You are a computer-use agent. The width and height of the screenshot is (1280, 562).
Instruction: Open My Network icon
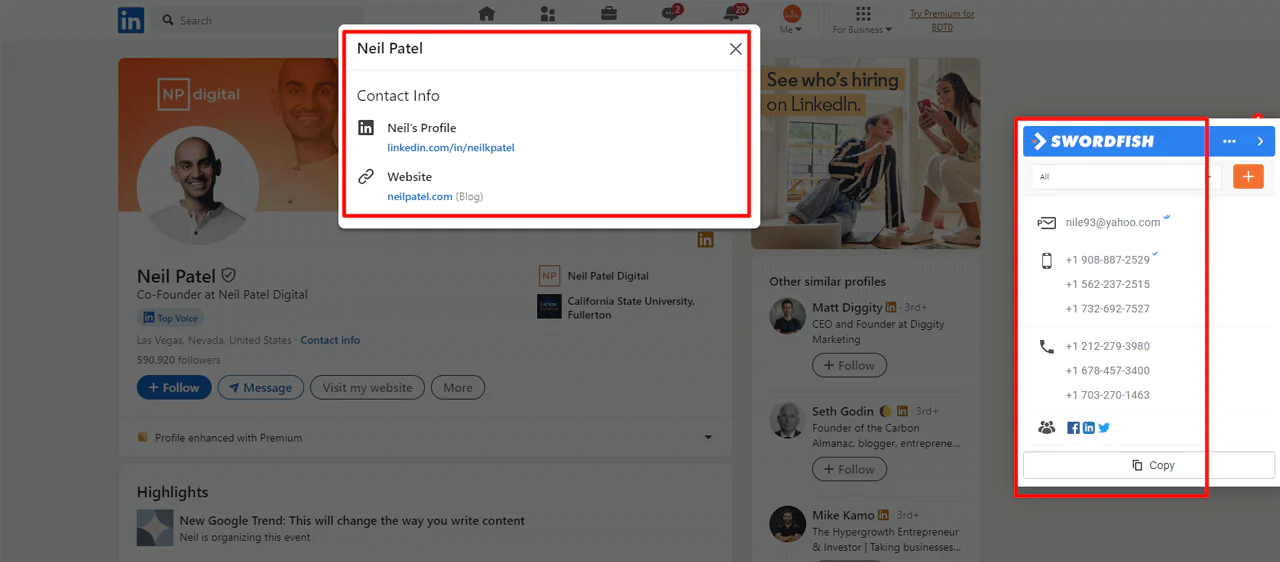click(547, 14)
